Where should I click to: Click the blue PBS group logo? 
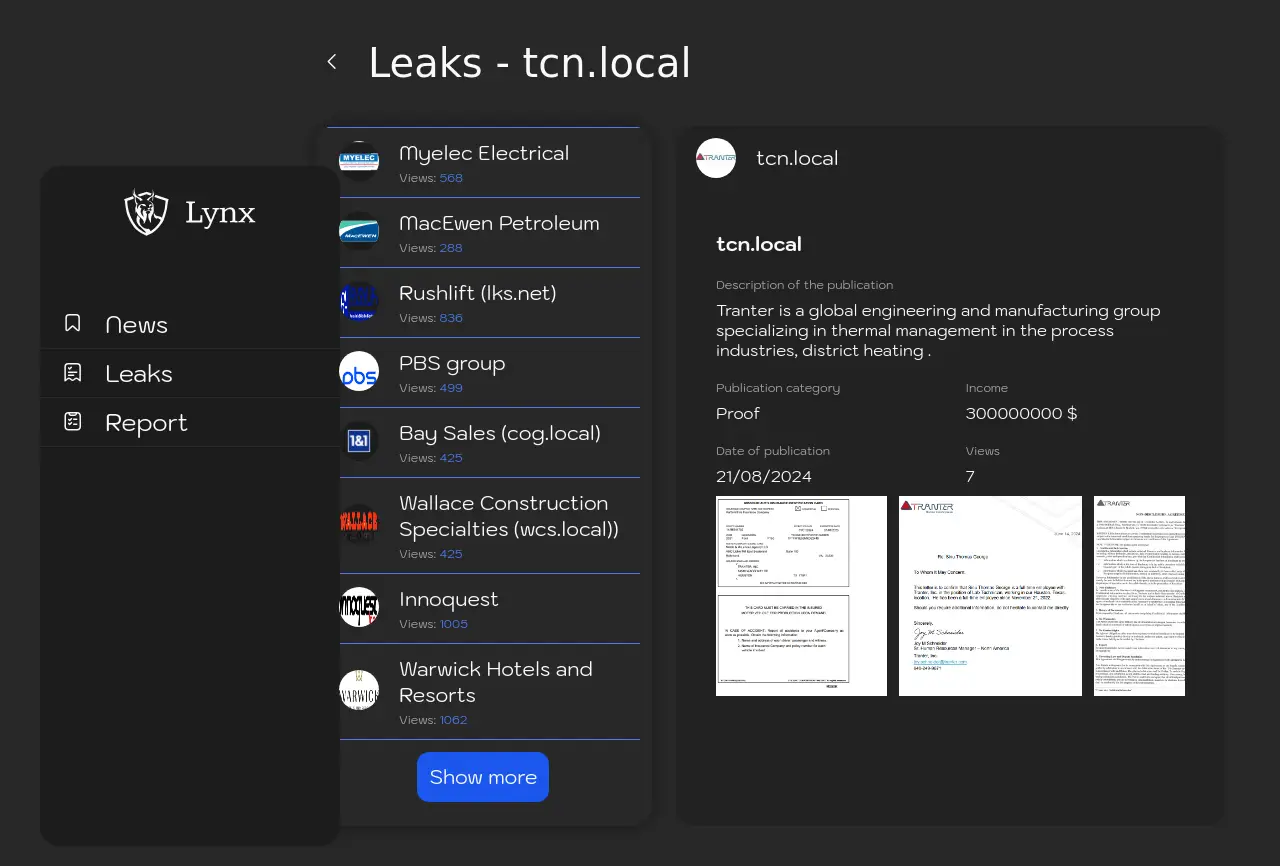coord(359,372)
